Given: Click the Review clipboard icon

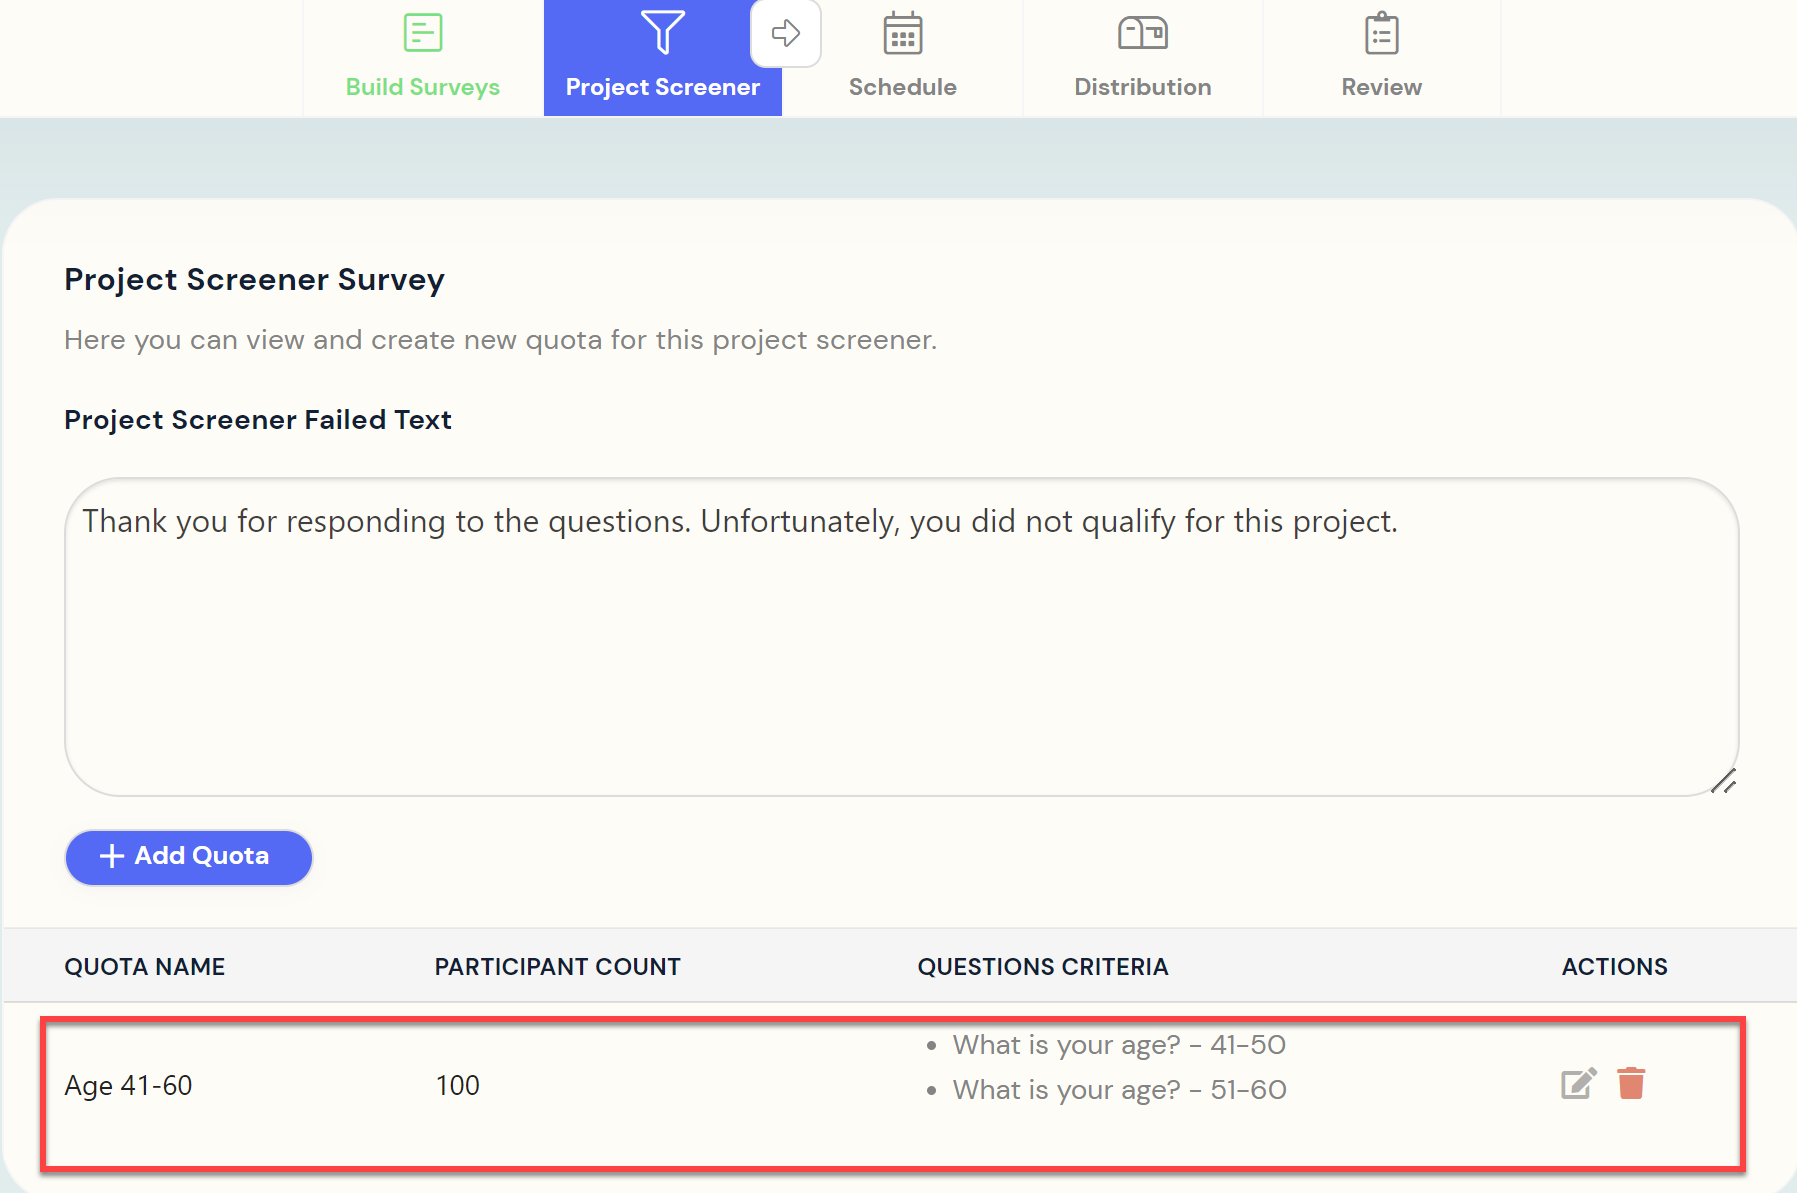Looking at the screenshot, I should [1381, 34].
